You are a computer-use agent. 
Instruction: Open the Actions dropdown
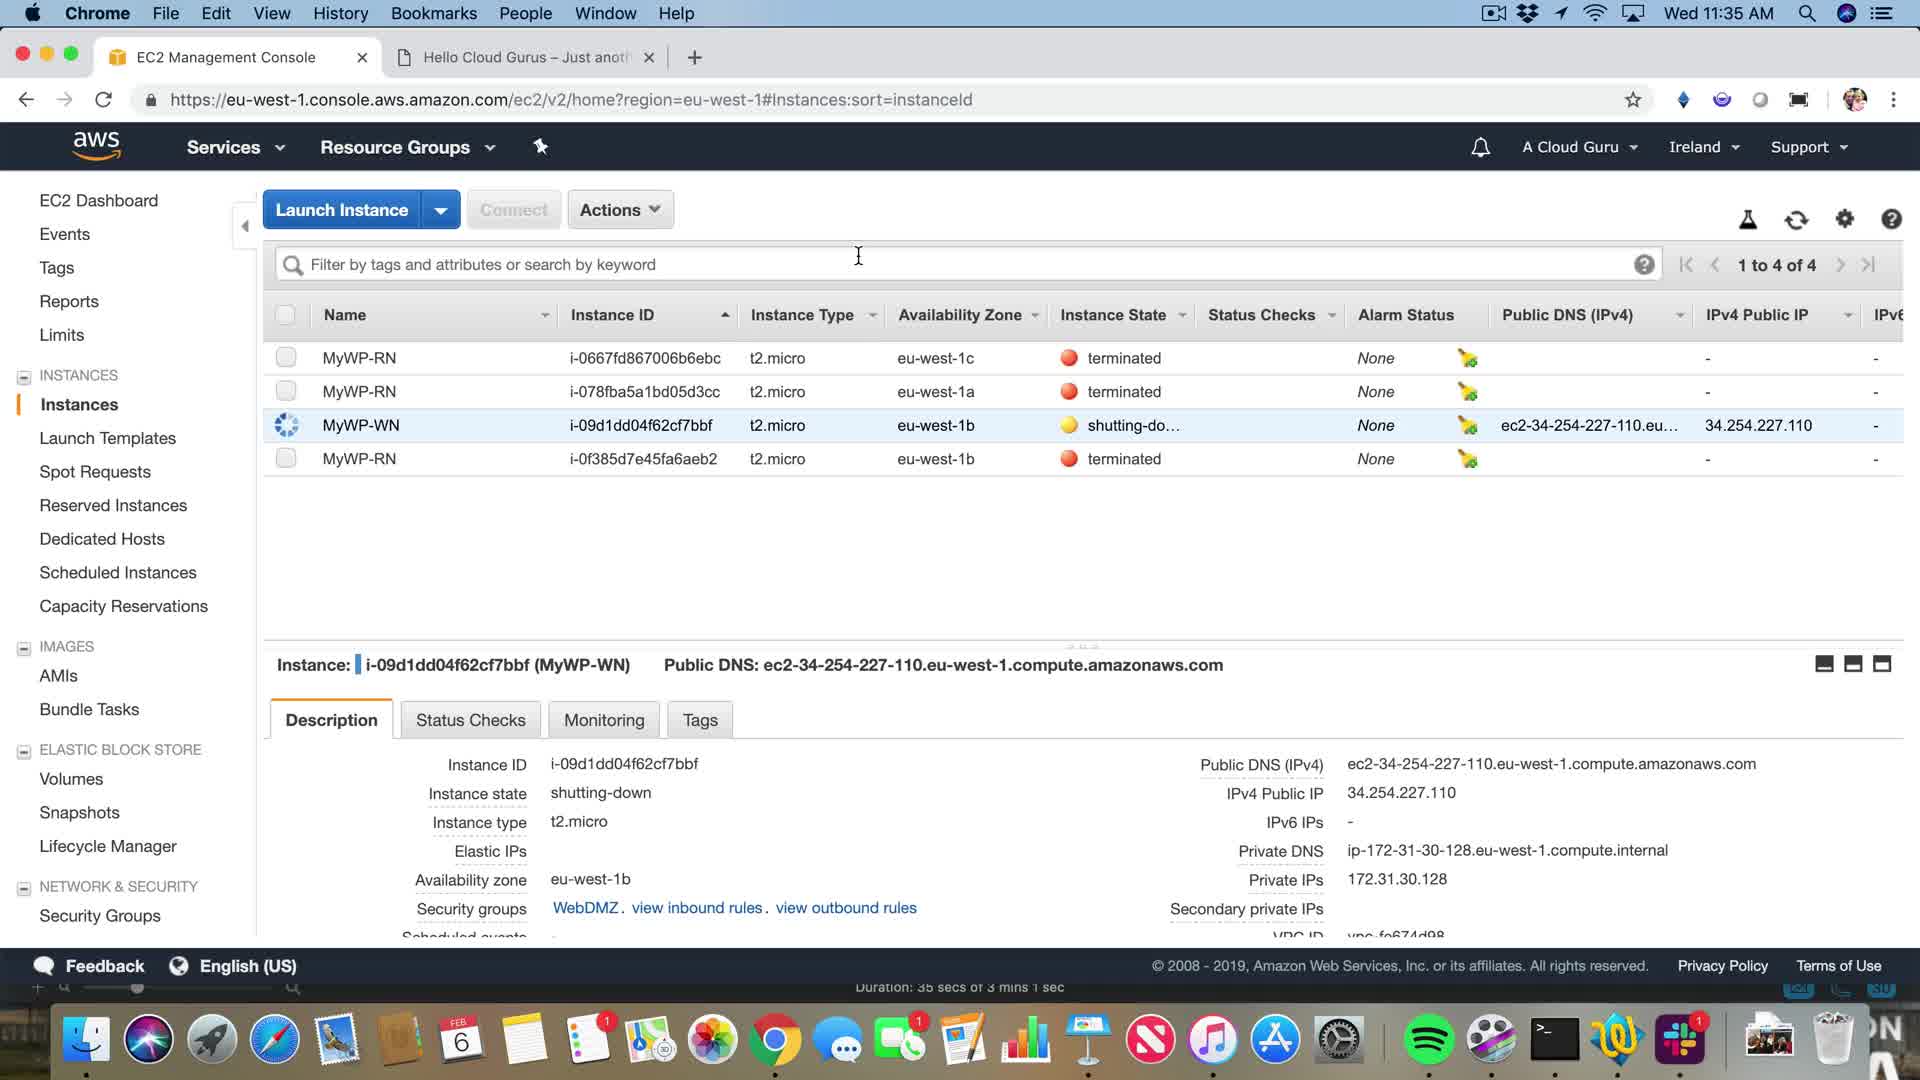tap(620, 210)
